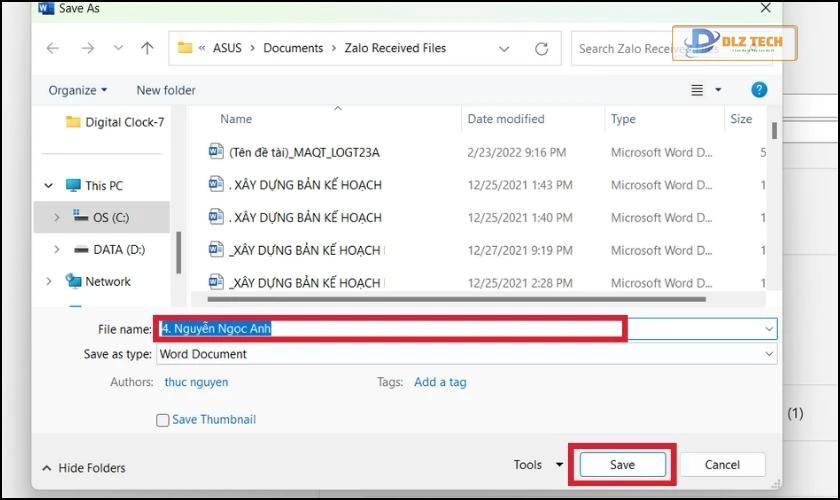
Task: Sort files by Date modified column
Action: 506,119
